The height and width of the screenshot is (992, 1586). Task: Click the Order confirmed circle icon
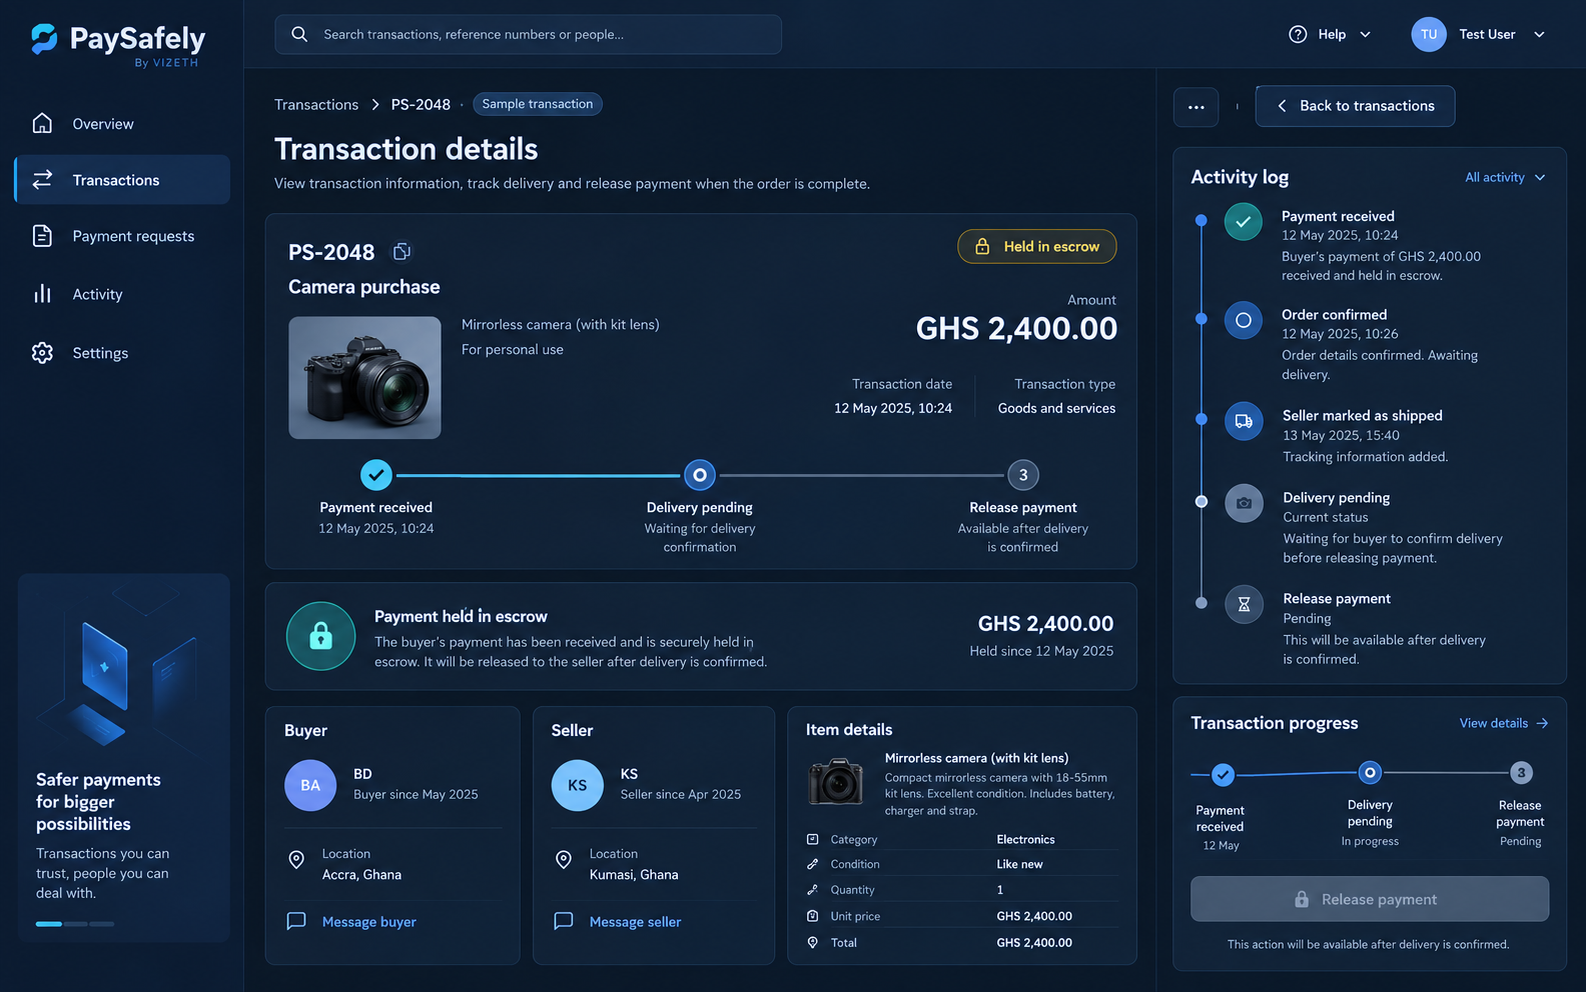(1243, 320)
